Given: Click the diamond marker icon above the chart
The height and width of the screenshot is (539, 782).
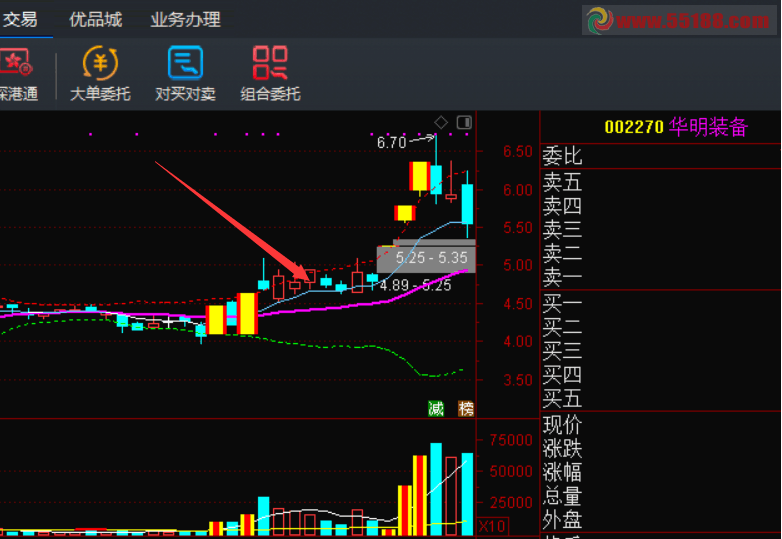Looking at the screenshot, I should pos(441,122).
